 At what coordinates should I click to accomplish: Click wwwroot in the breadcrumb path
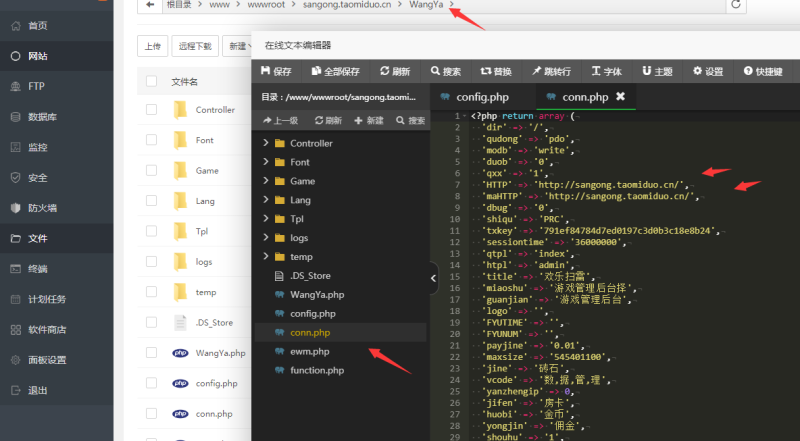(266, 5)
